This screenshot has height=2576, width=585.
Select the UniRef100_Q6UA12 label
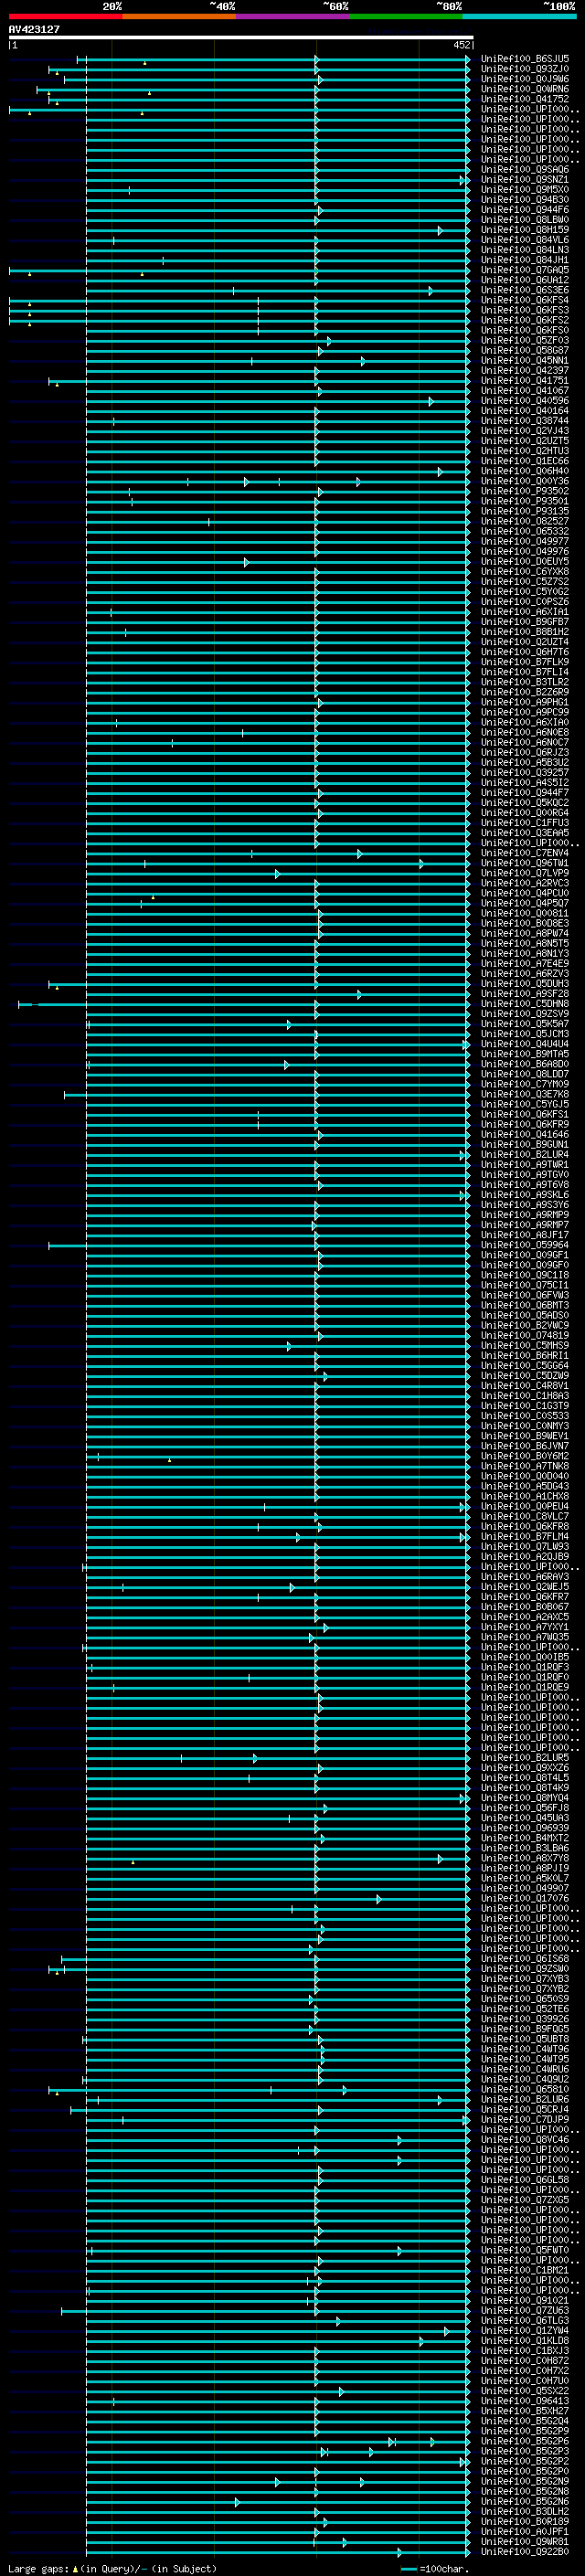(525, 280)
